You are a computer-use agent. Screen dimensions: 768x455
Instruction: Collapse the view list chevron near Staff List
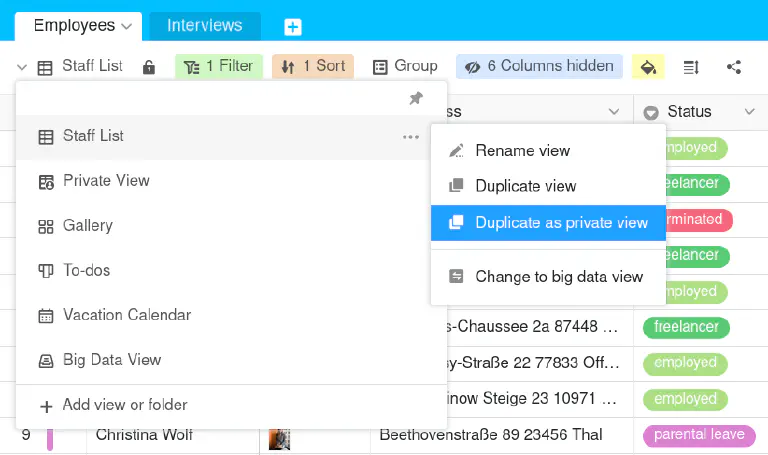point(22,67)
